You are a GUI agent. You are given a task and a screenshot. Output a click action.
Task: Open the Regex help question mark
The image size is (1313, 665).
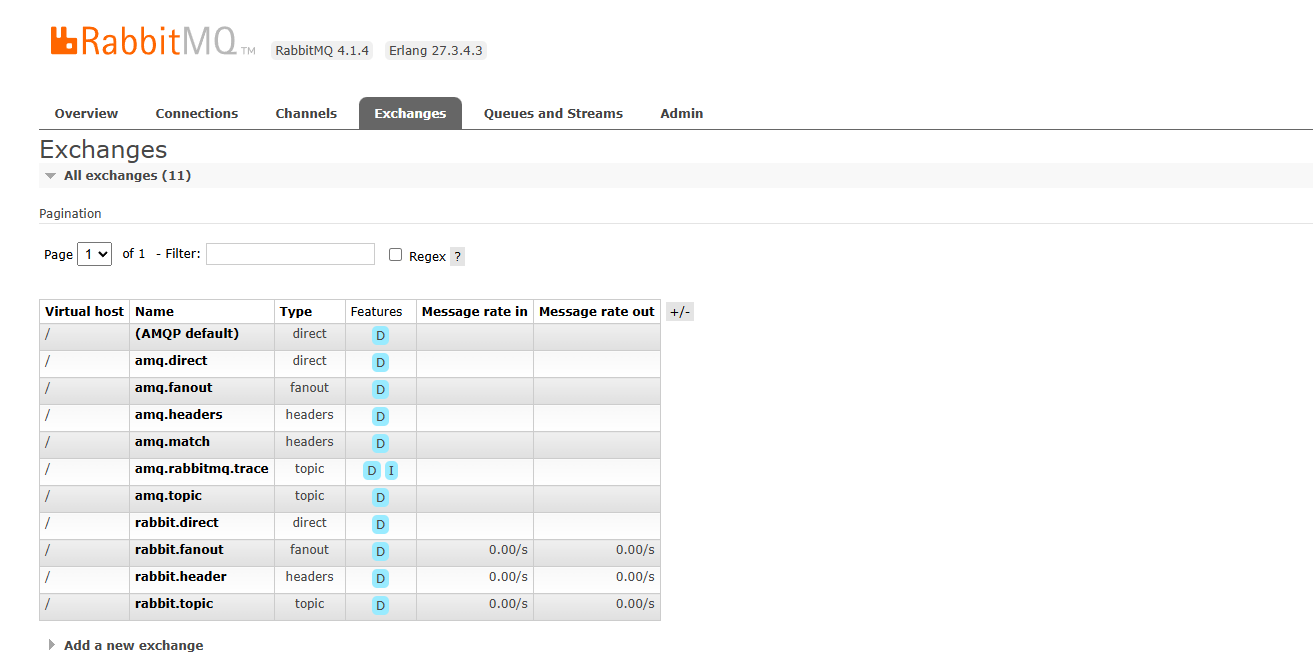tap(457, 256)
